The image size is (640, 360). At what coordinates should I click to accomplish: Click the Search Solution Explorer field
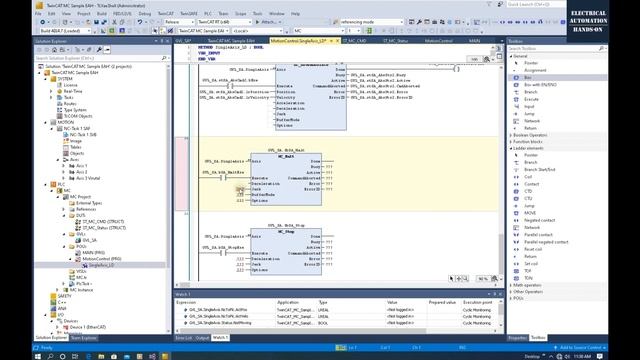(102, 58)
